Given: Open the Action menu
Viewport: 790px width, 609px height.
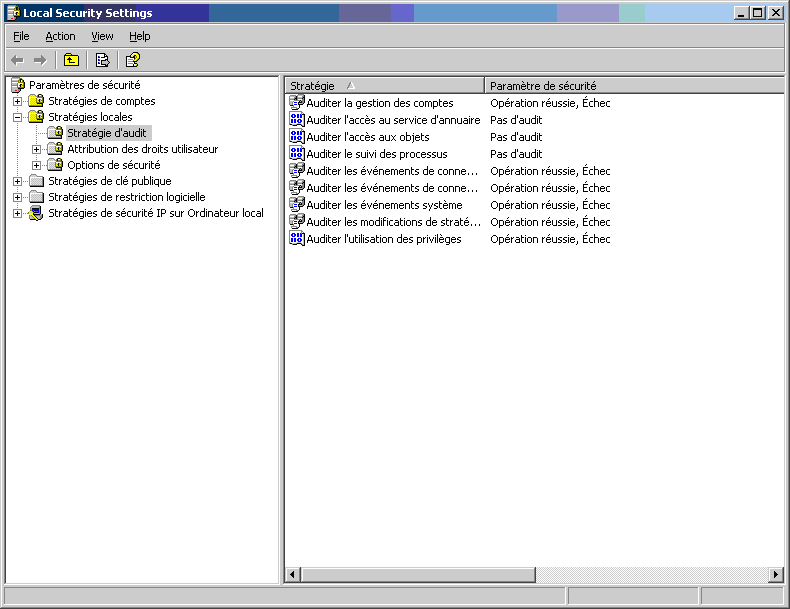Looking at the screenshot, I should 60,36.
